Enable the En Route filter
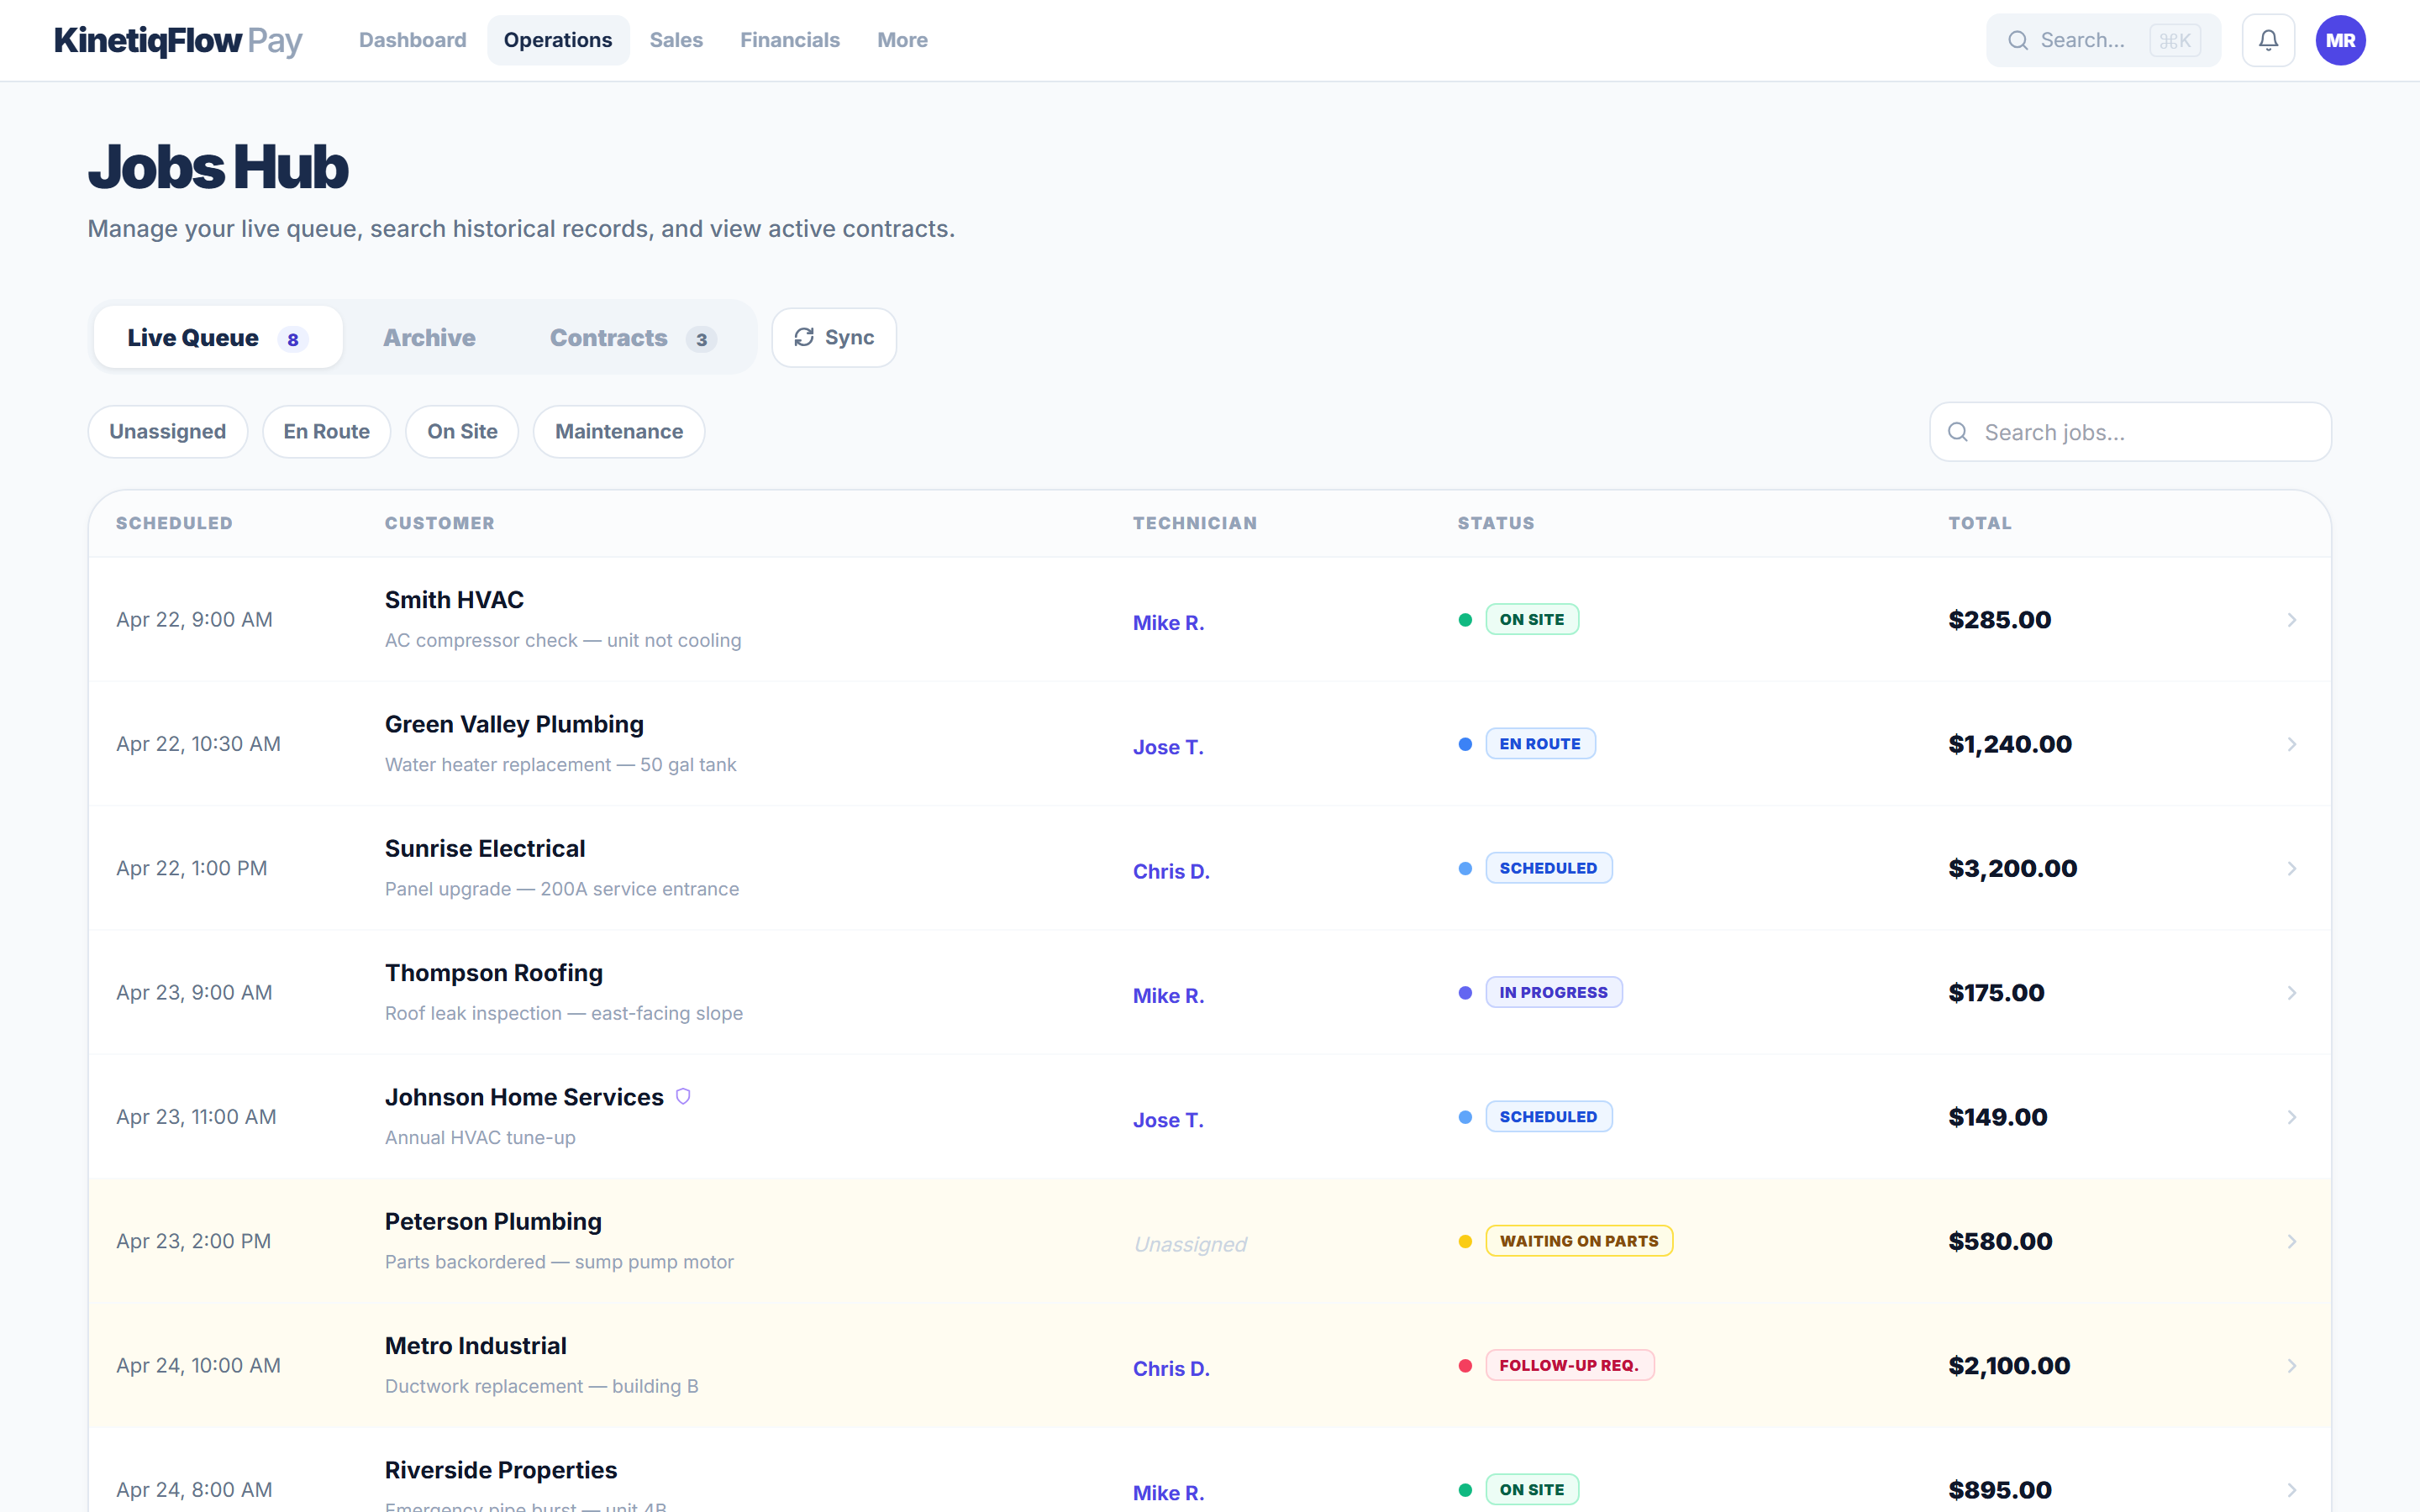This screenshot has height=1512, width=2420. coord(326,431)
